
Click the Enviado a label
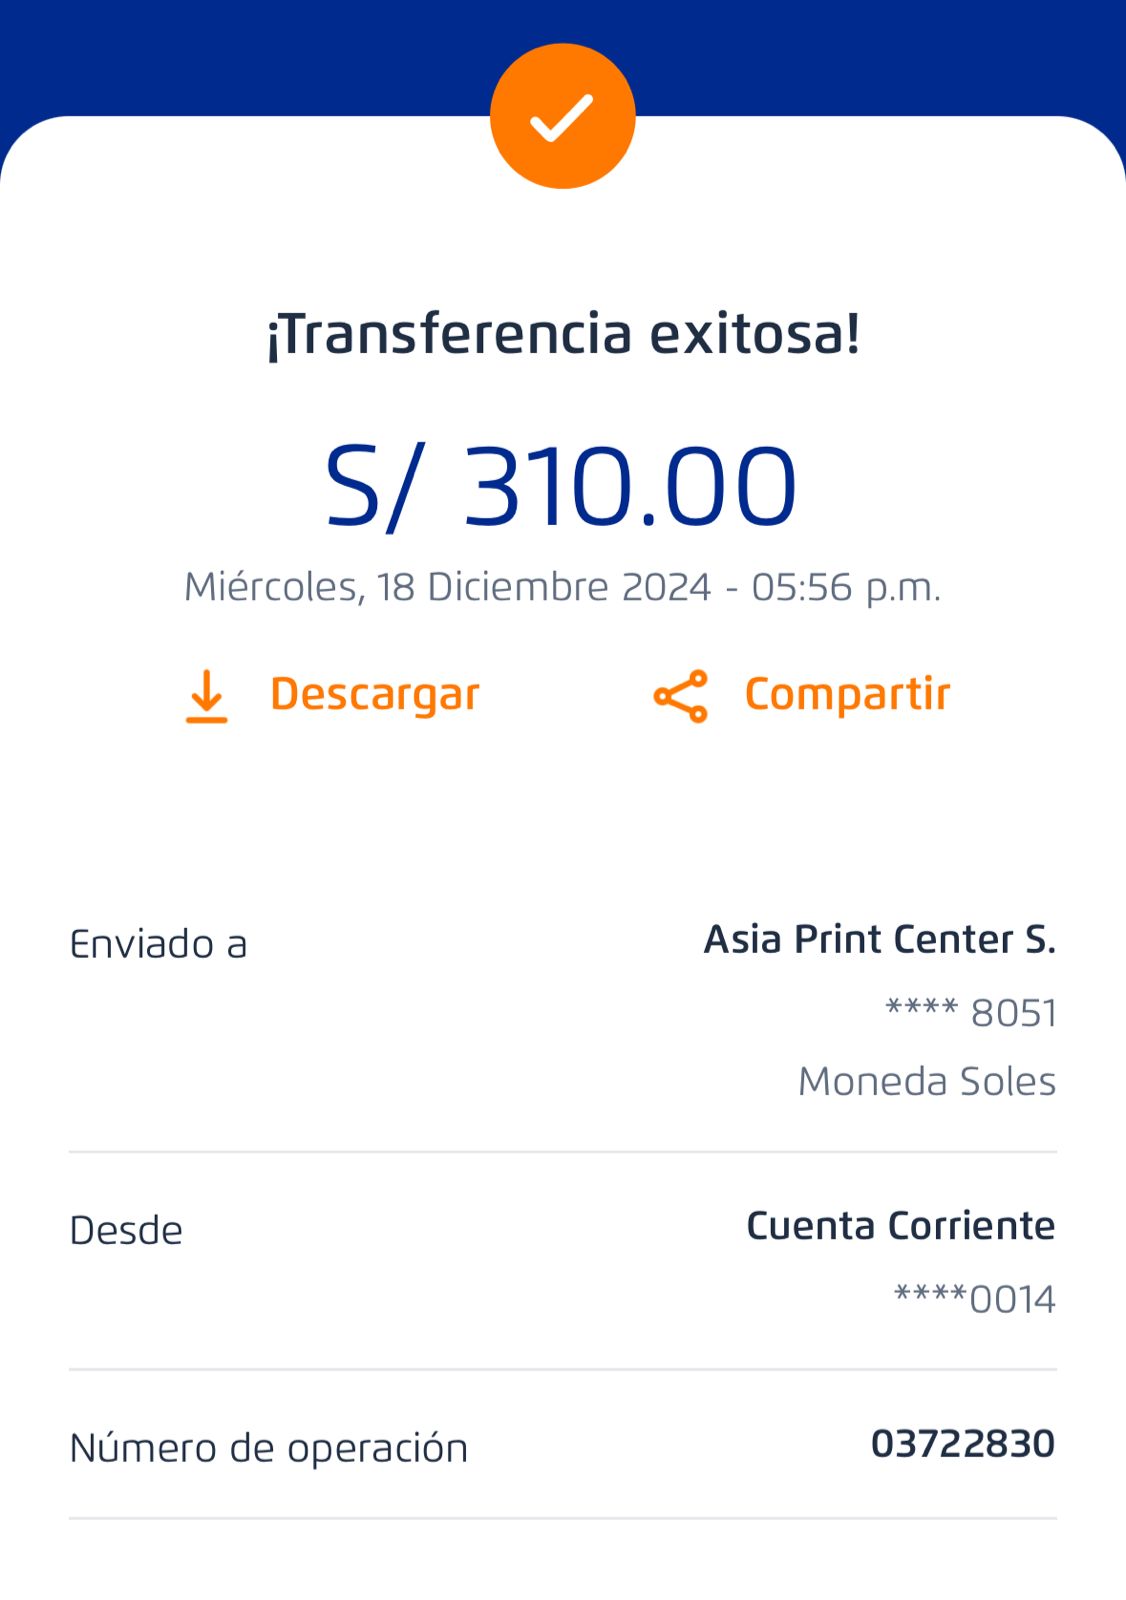(158, 944)
